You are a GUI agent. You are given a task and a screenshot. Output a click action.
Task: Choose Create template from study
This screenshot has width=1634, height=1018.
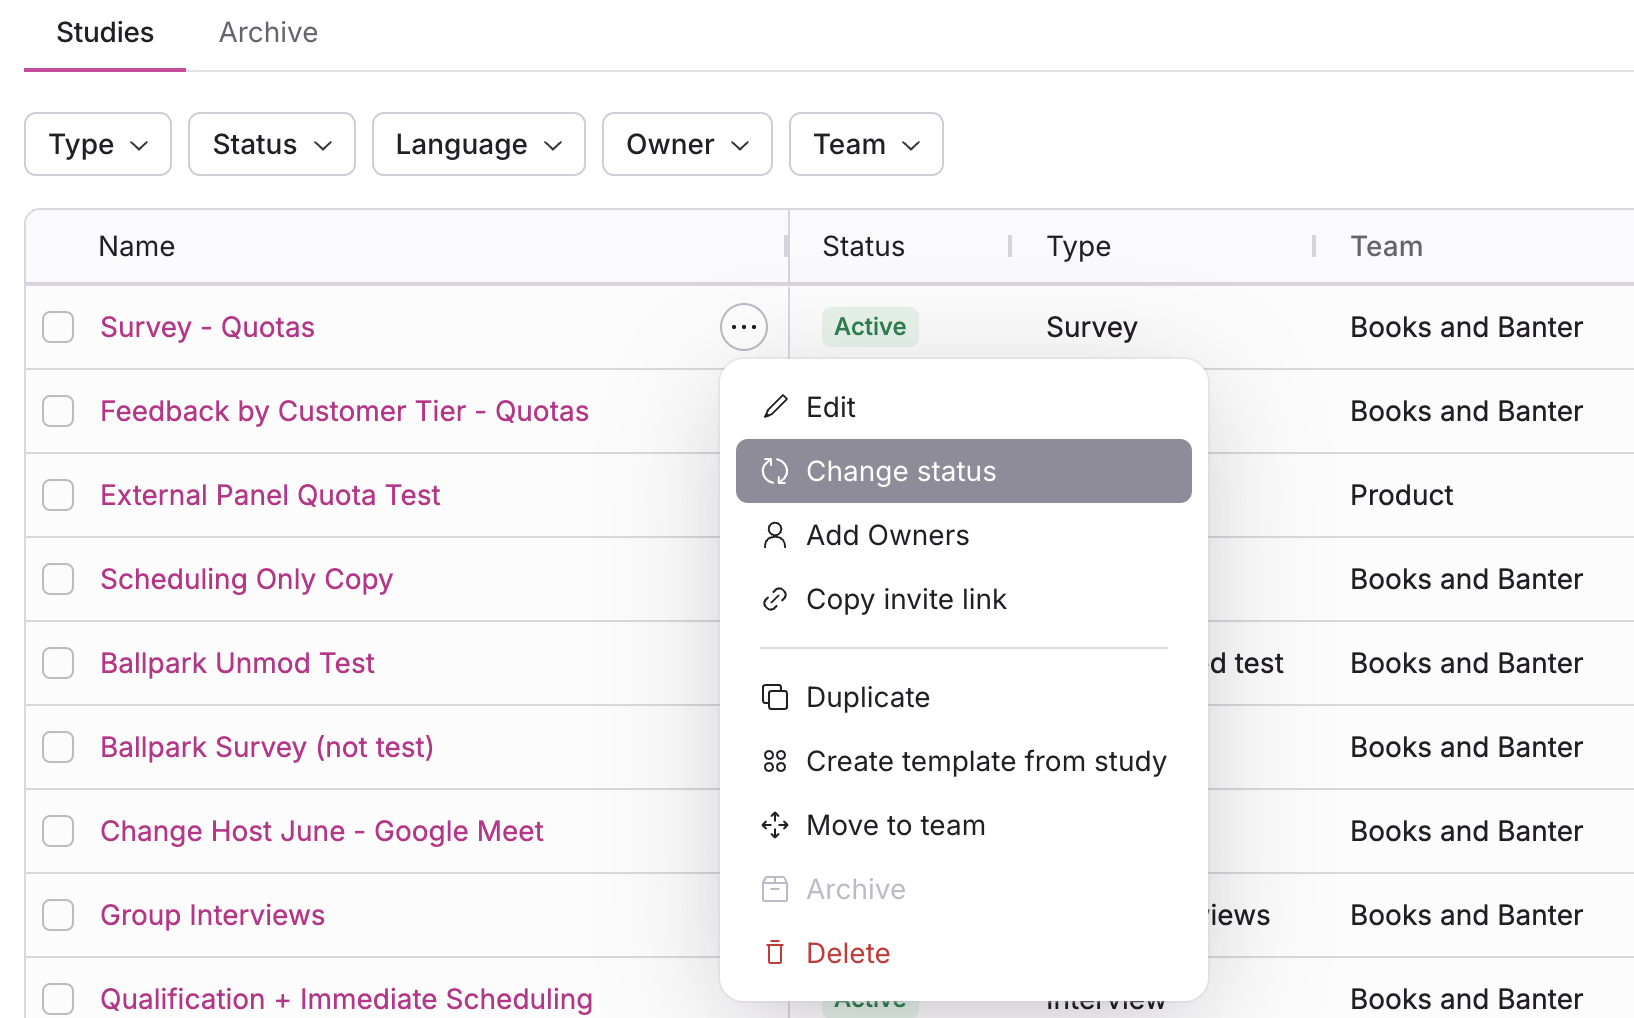click(986, 761)
